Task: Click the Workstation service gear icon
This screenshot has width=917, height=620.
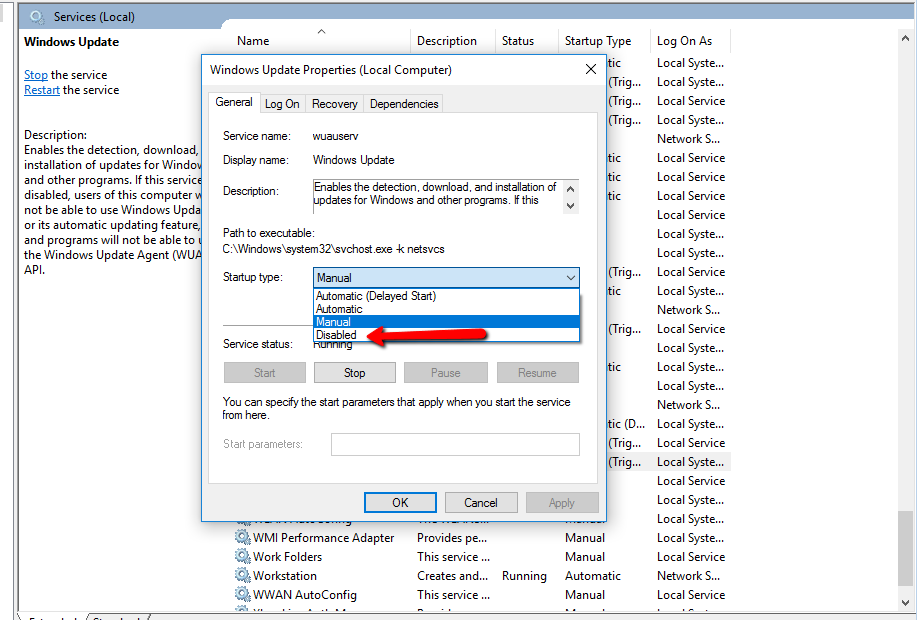Action: (242, 575)
